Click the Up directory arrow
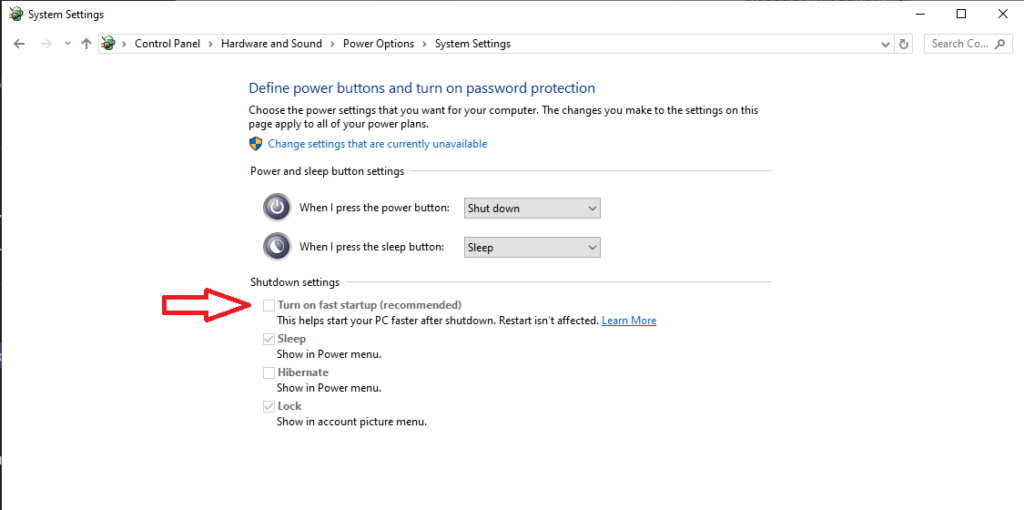This screenshot has width=1024, height=510. point(86,44)
